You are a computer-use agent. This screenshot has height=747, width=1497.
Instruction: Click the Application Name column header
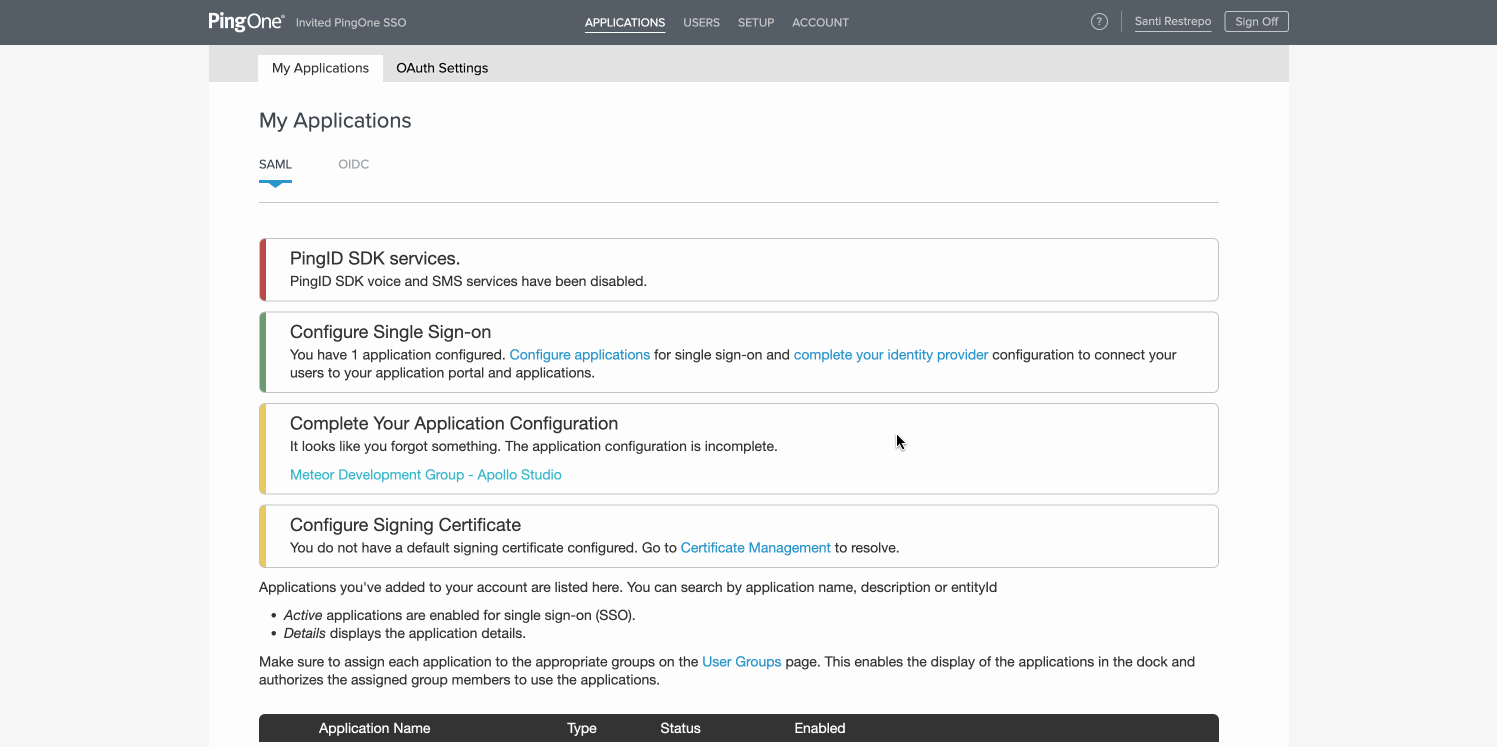[x=374, y=728]
